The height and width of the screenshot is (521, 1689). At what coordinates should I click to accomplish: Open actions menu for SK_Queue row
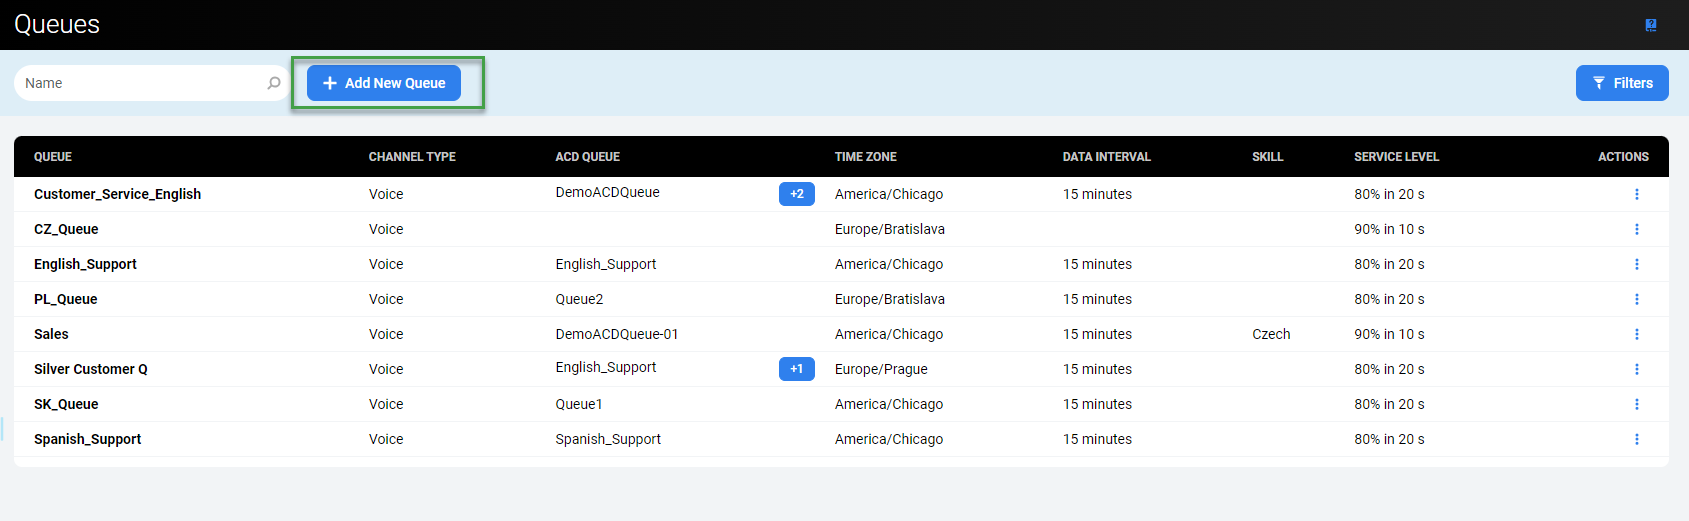[x=1636, y=404]
